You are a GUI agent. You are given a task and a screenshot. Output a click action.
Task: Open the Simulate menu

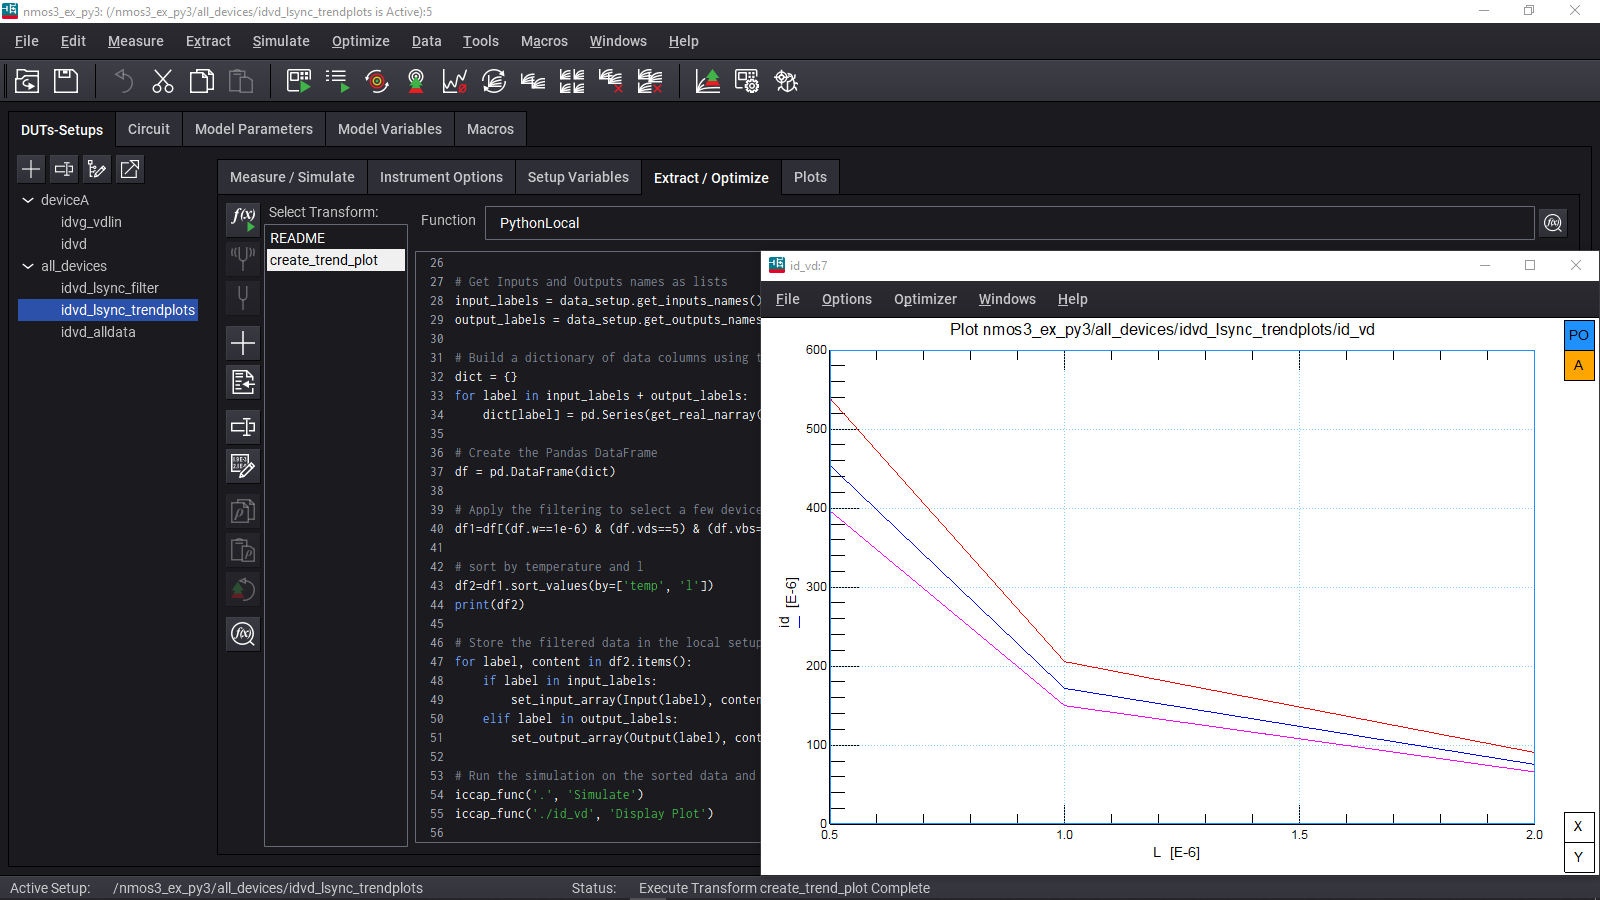coord(280,41)
